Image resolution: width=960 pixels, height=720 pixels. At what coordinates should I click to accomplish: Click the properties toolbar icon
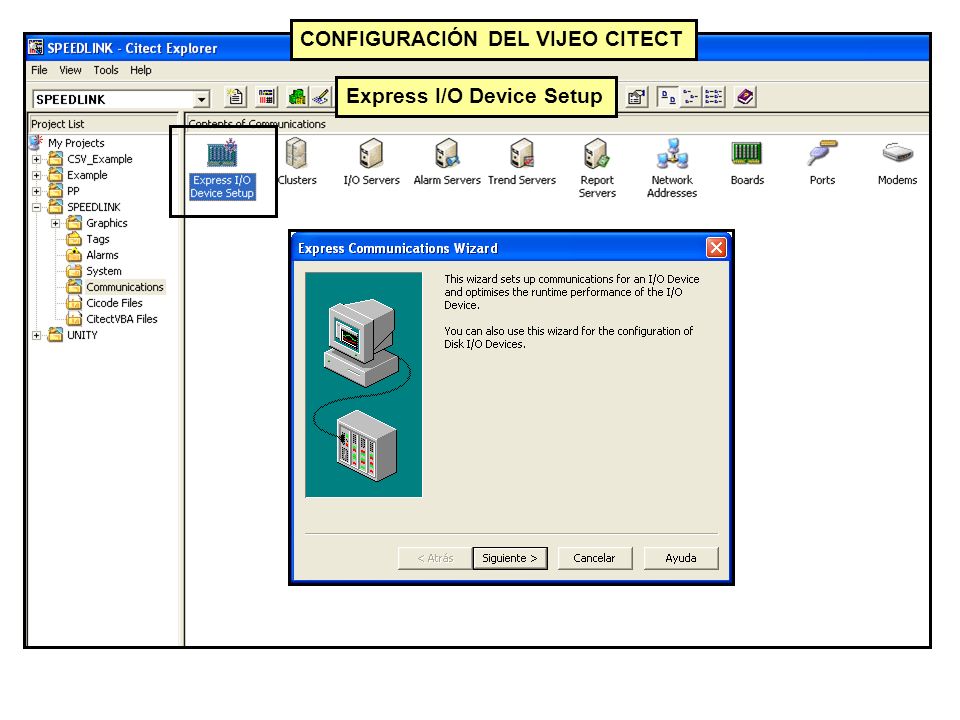637,97
